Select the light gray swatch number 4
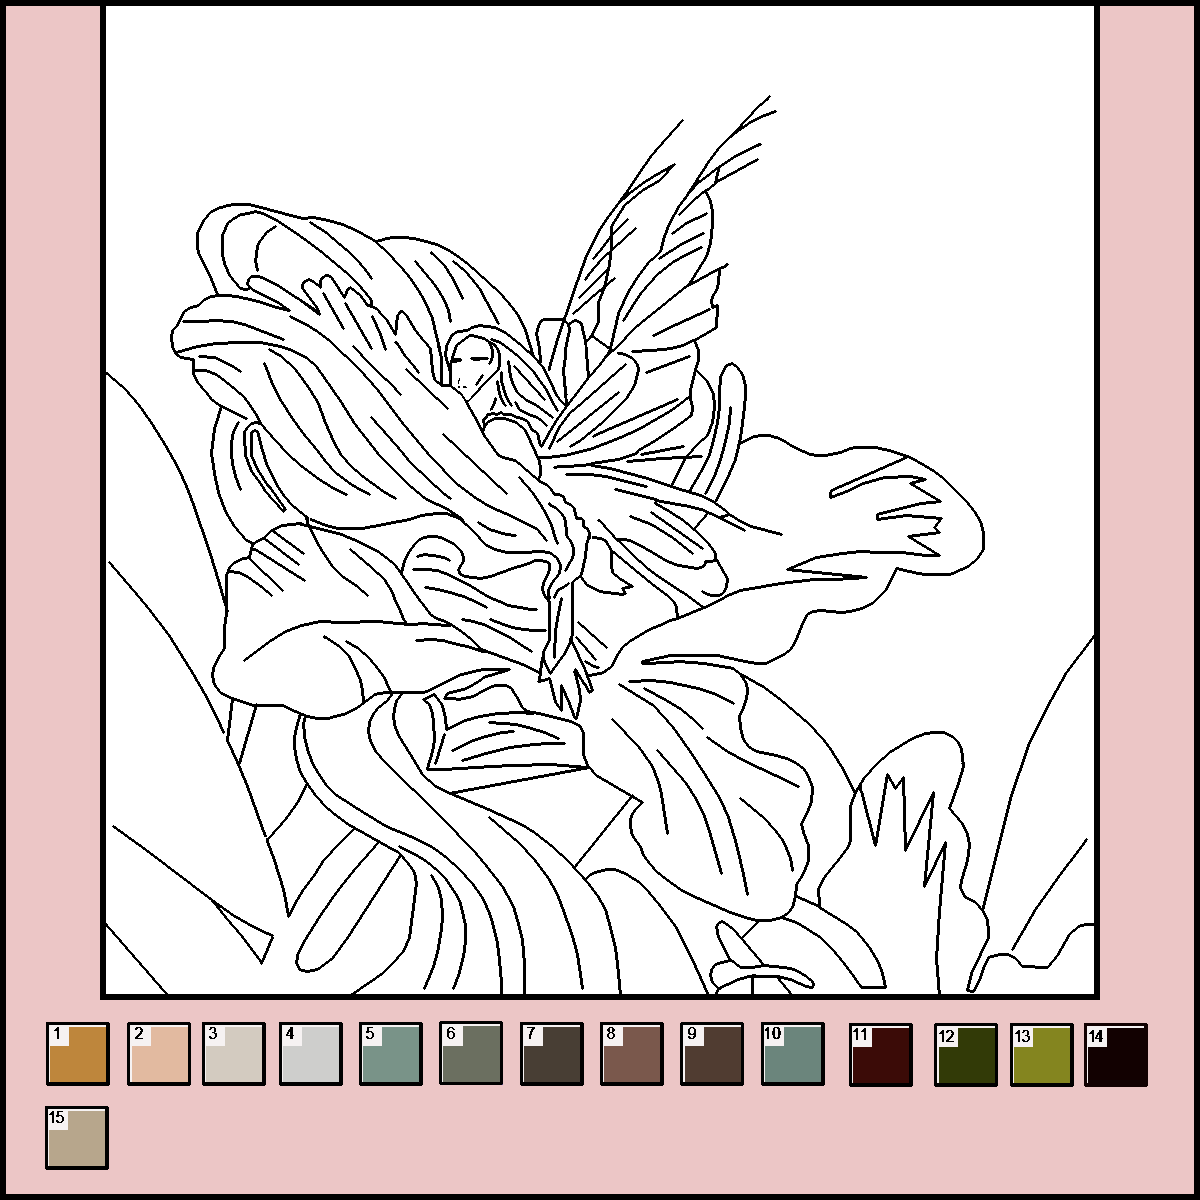Image resolution: width=1200 pixels, height=1200 pixels. (x=311, y=1054)
